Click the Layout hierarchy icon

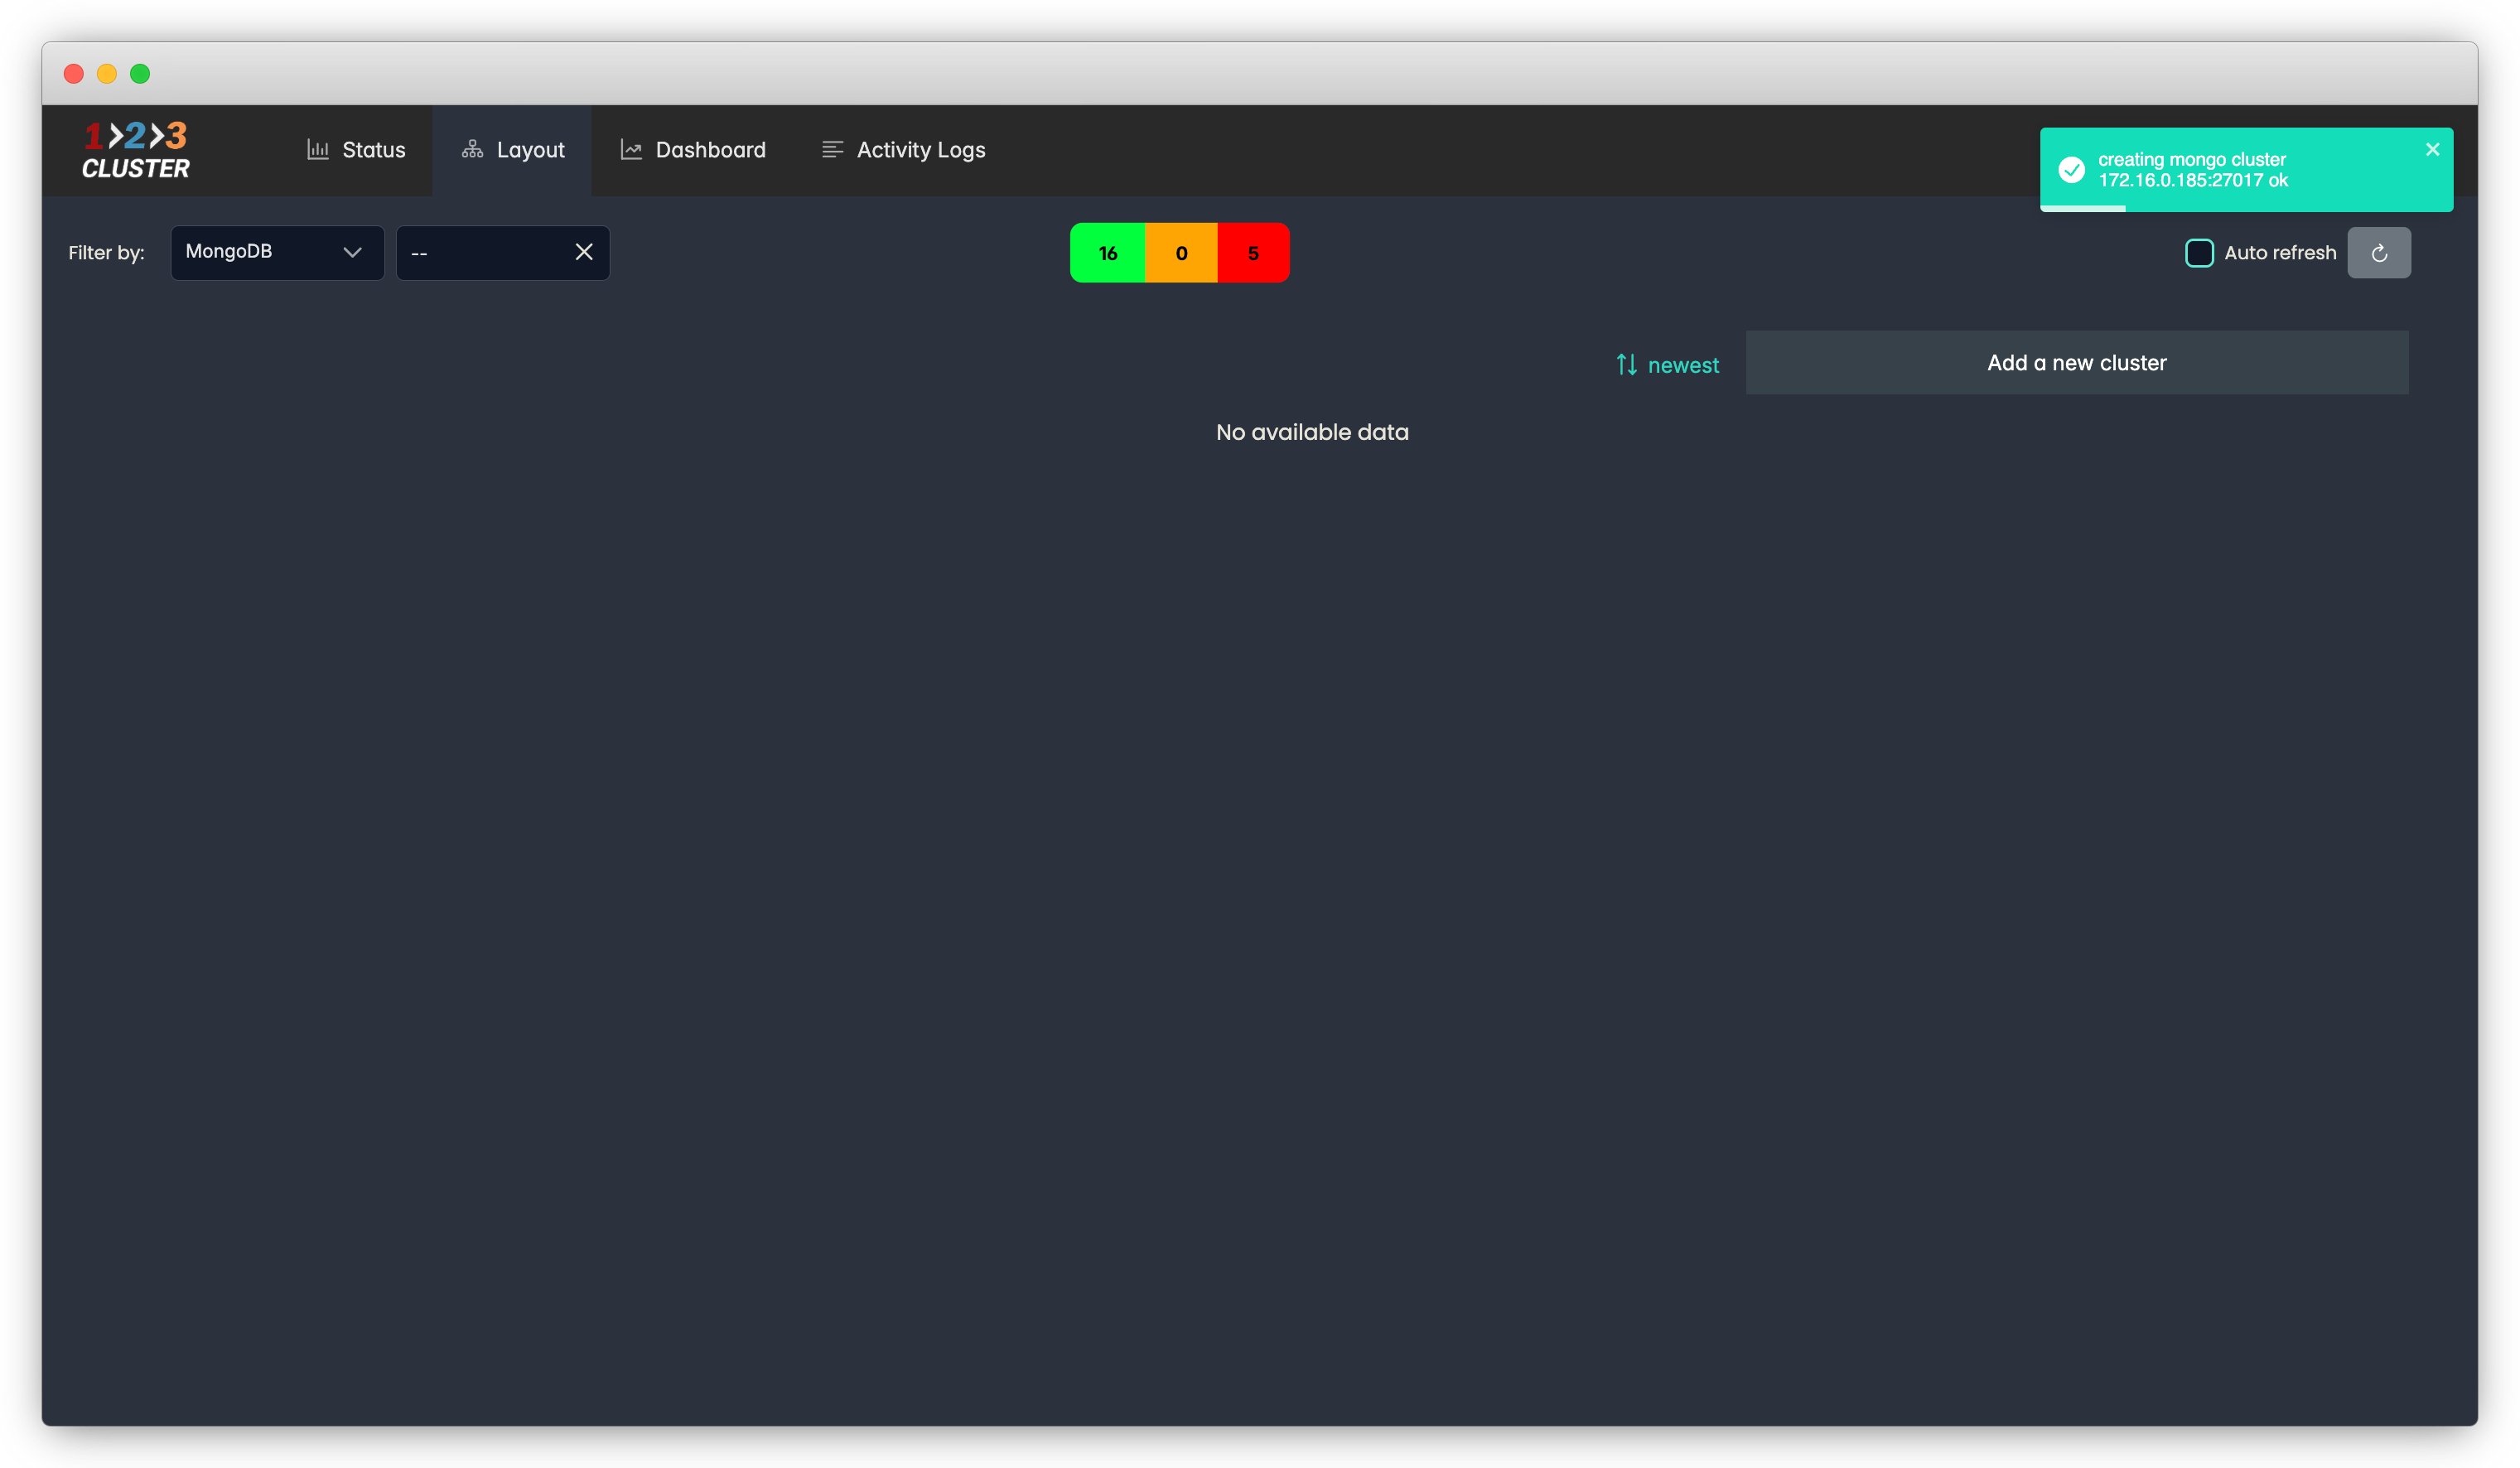coord(472,150)
